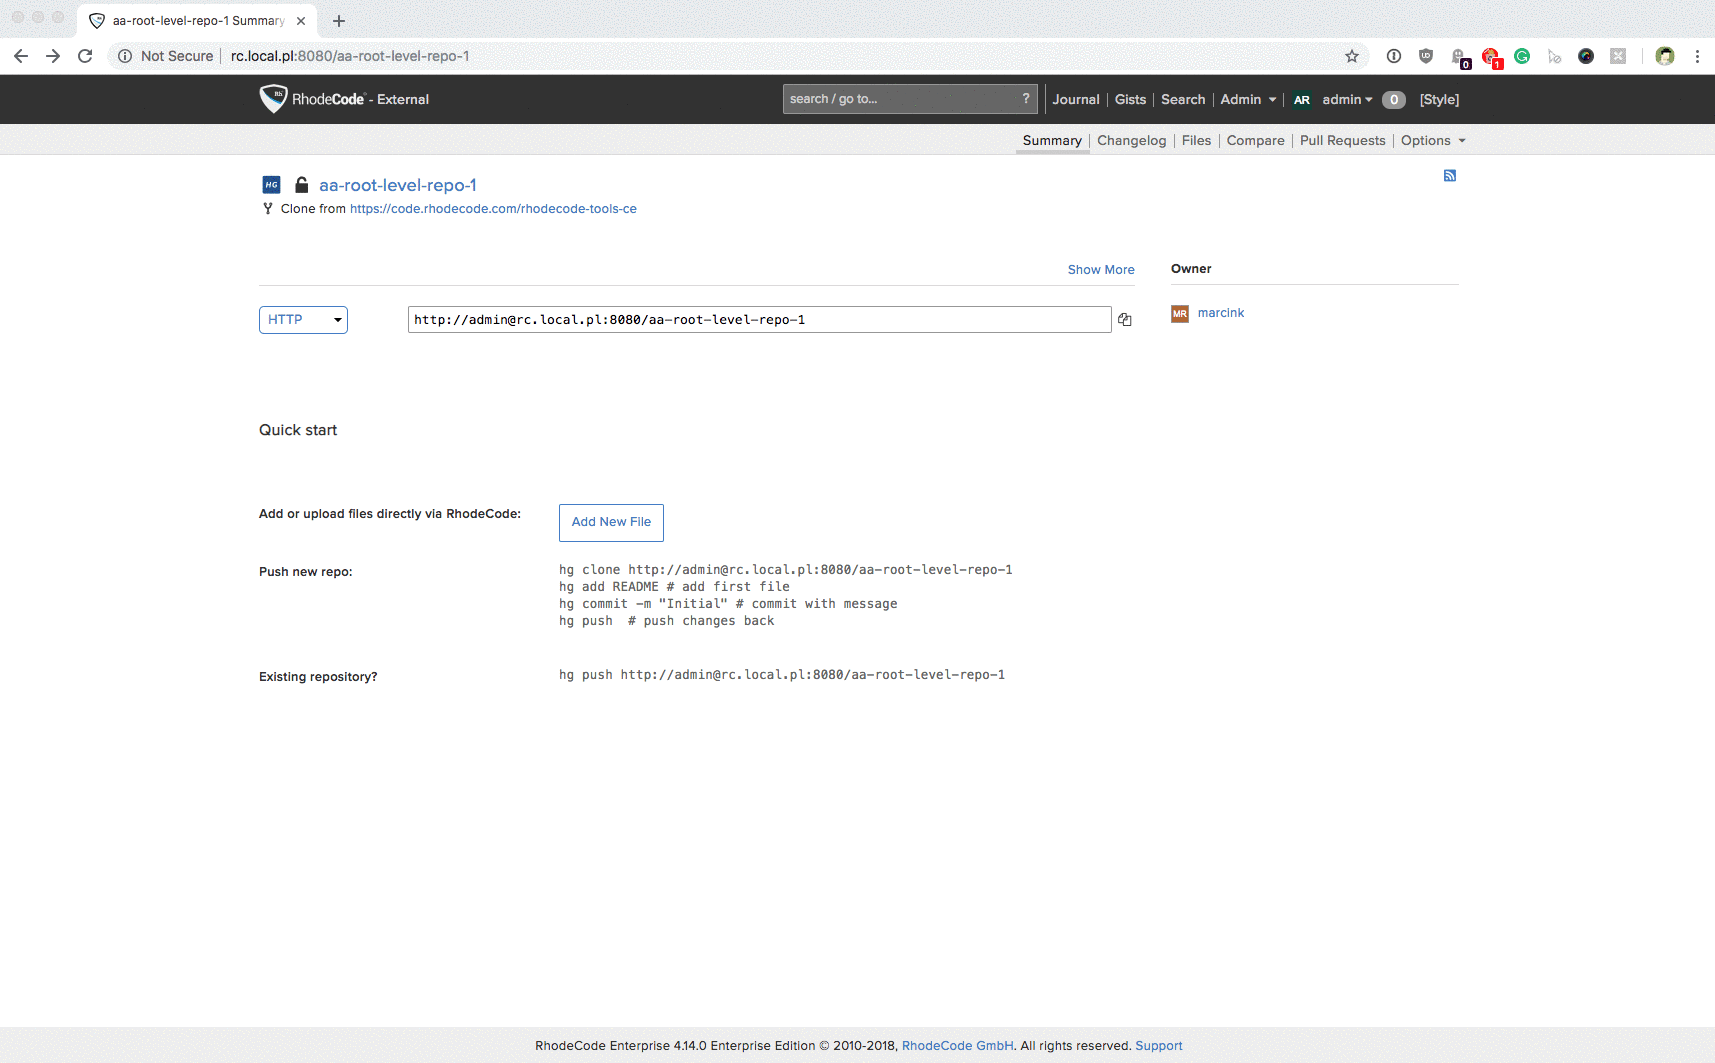Open the Files tab
Viewport: 1715px width, 1063px height.
tap(1196, 141)
